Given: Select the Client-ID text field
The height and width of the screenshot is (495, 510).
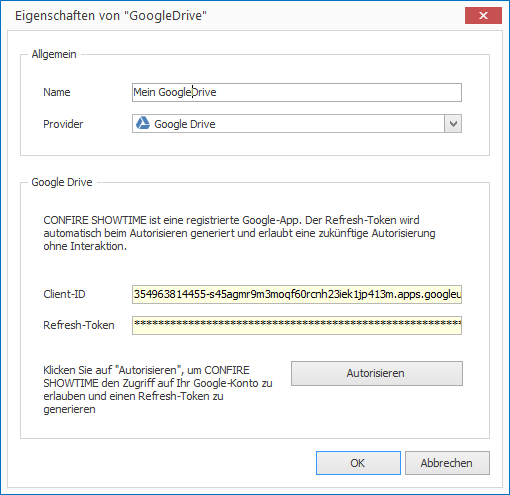Looking at the screenshot, I should click(297, 294).
